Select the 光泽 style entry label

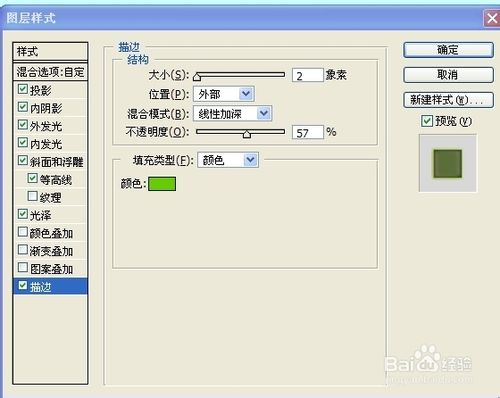(x=41, y=215)
